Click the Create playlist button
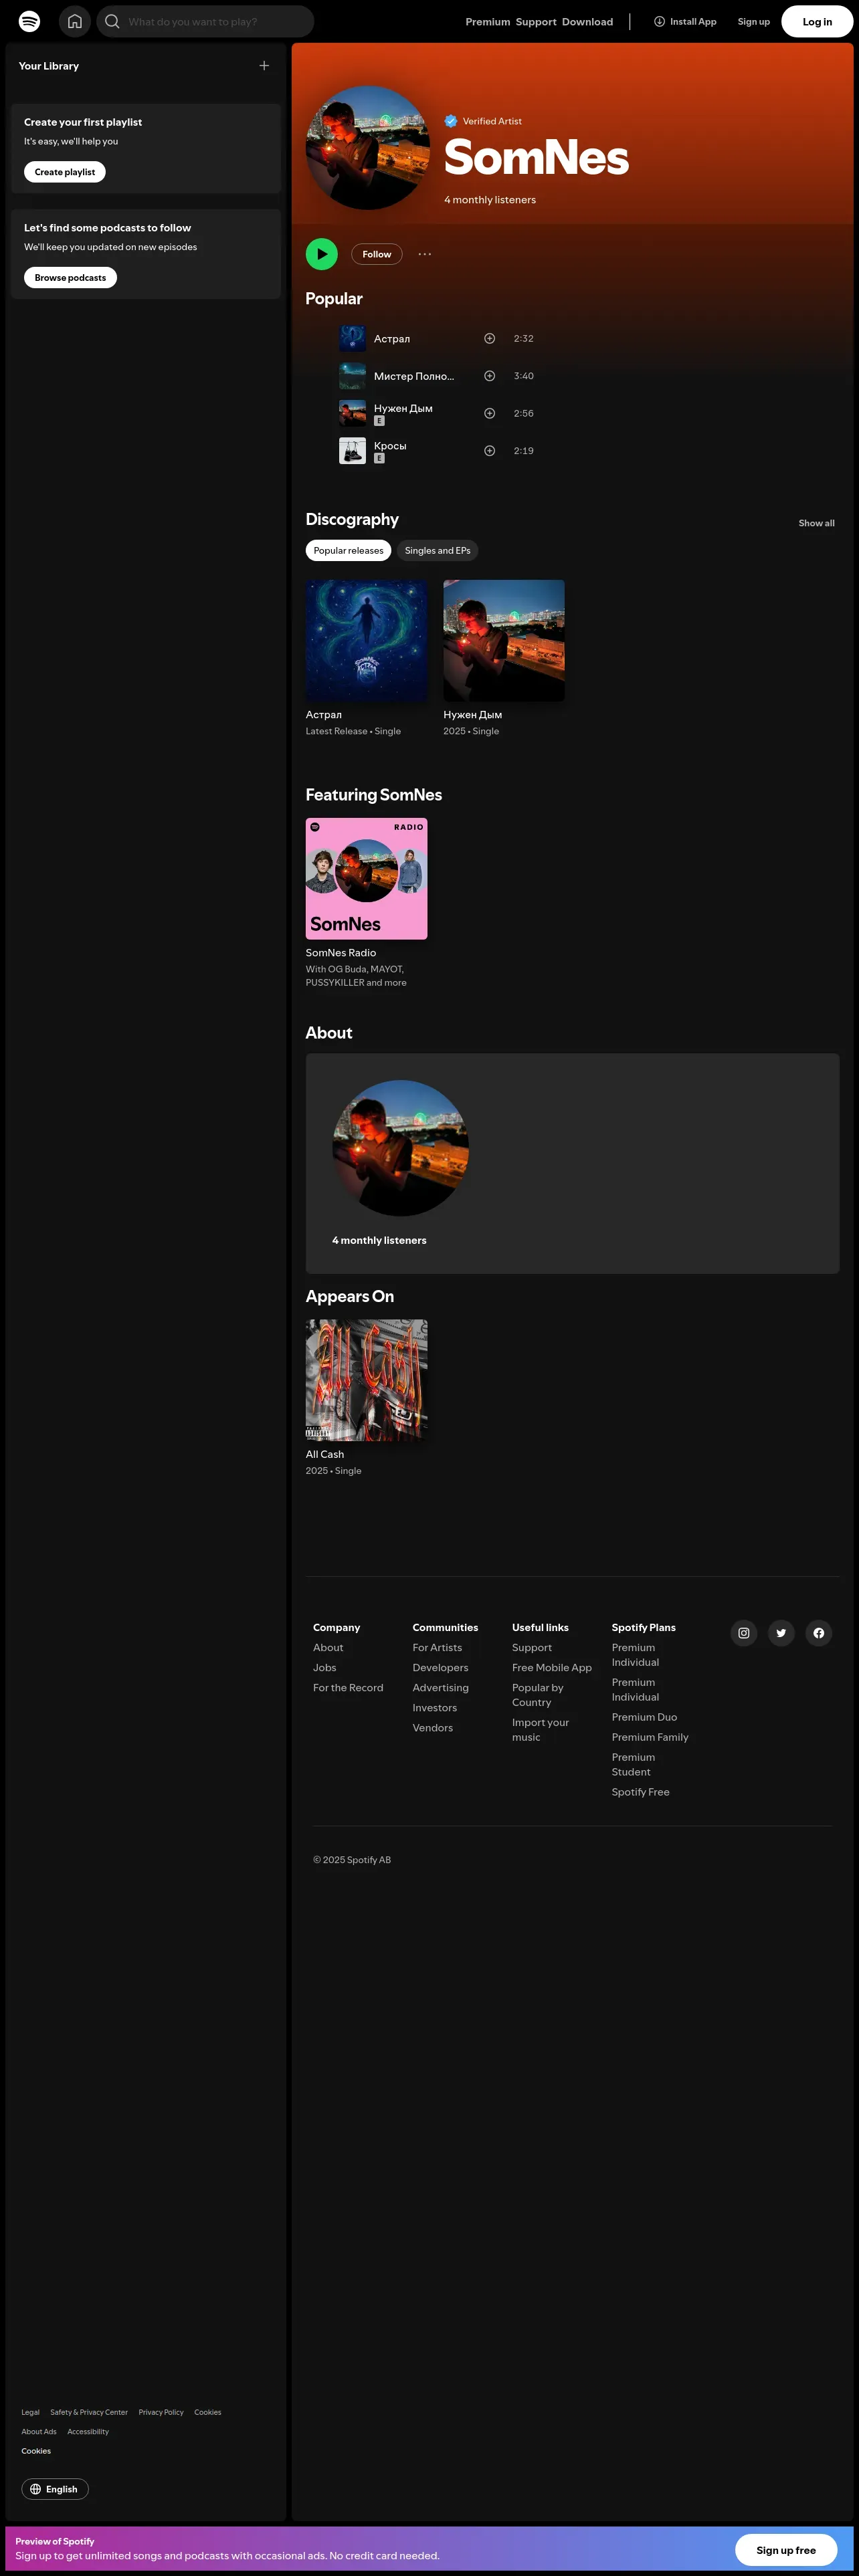 coord(65,172)
